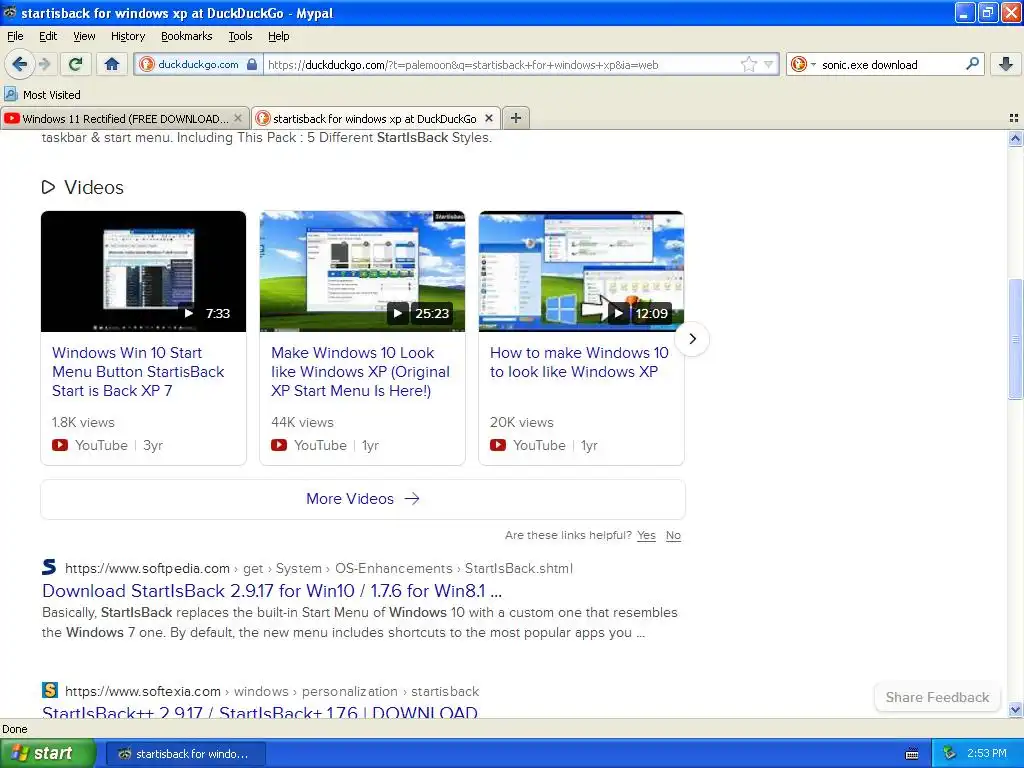Open the History menu
The width and height of the screenshot is (1024, 768).
point(128,36)
